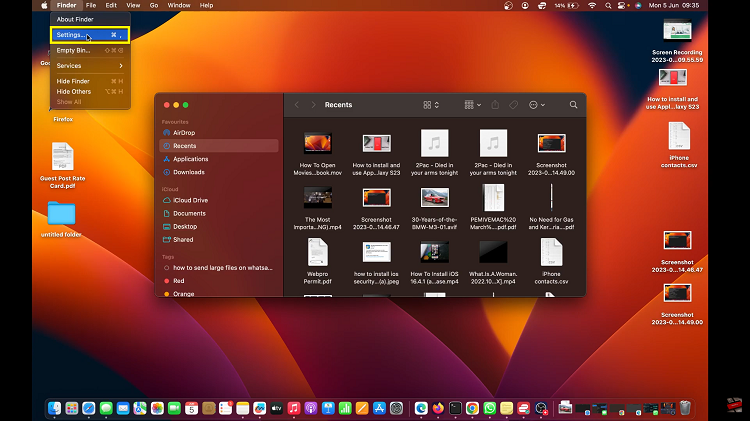
Task: Select 'The Most Importa...NG).mp4' file
Action: point(318,208)
